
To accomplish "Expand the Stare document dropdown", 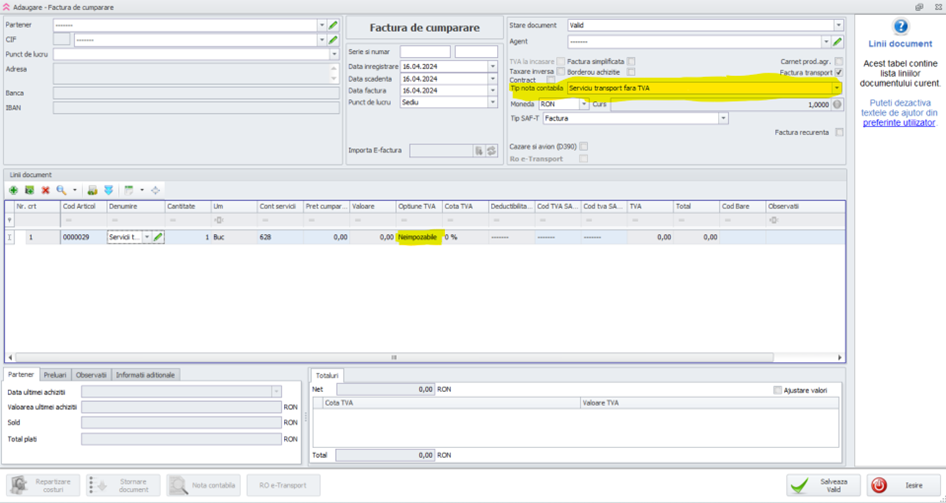I will 838,25.
